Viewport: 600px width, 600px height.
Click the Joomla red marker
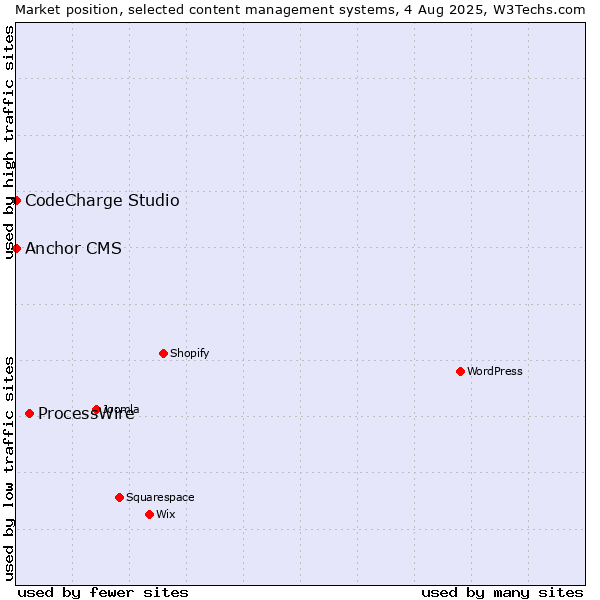[x=96, y=409]
